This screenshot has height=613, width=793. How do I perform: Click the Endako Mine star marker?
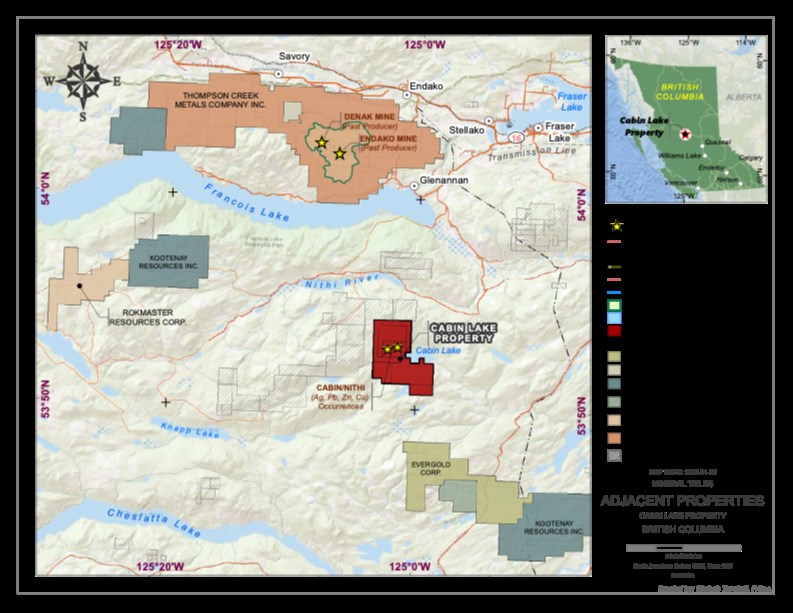coord(340,154)
